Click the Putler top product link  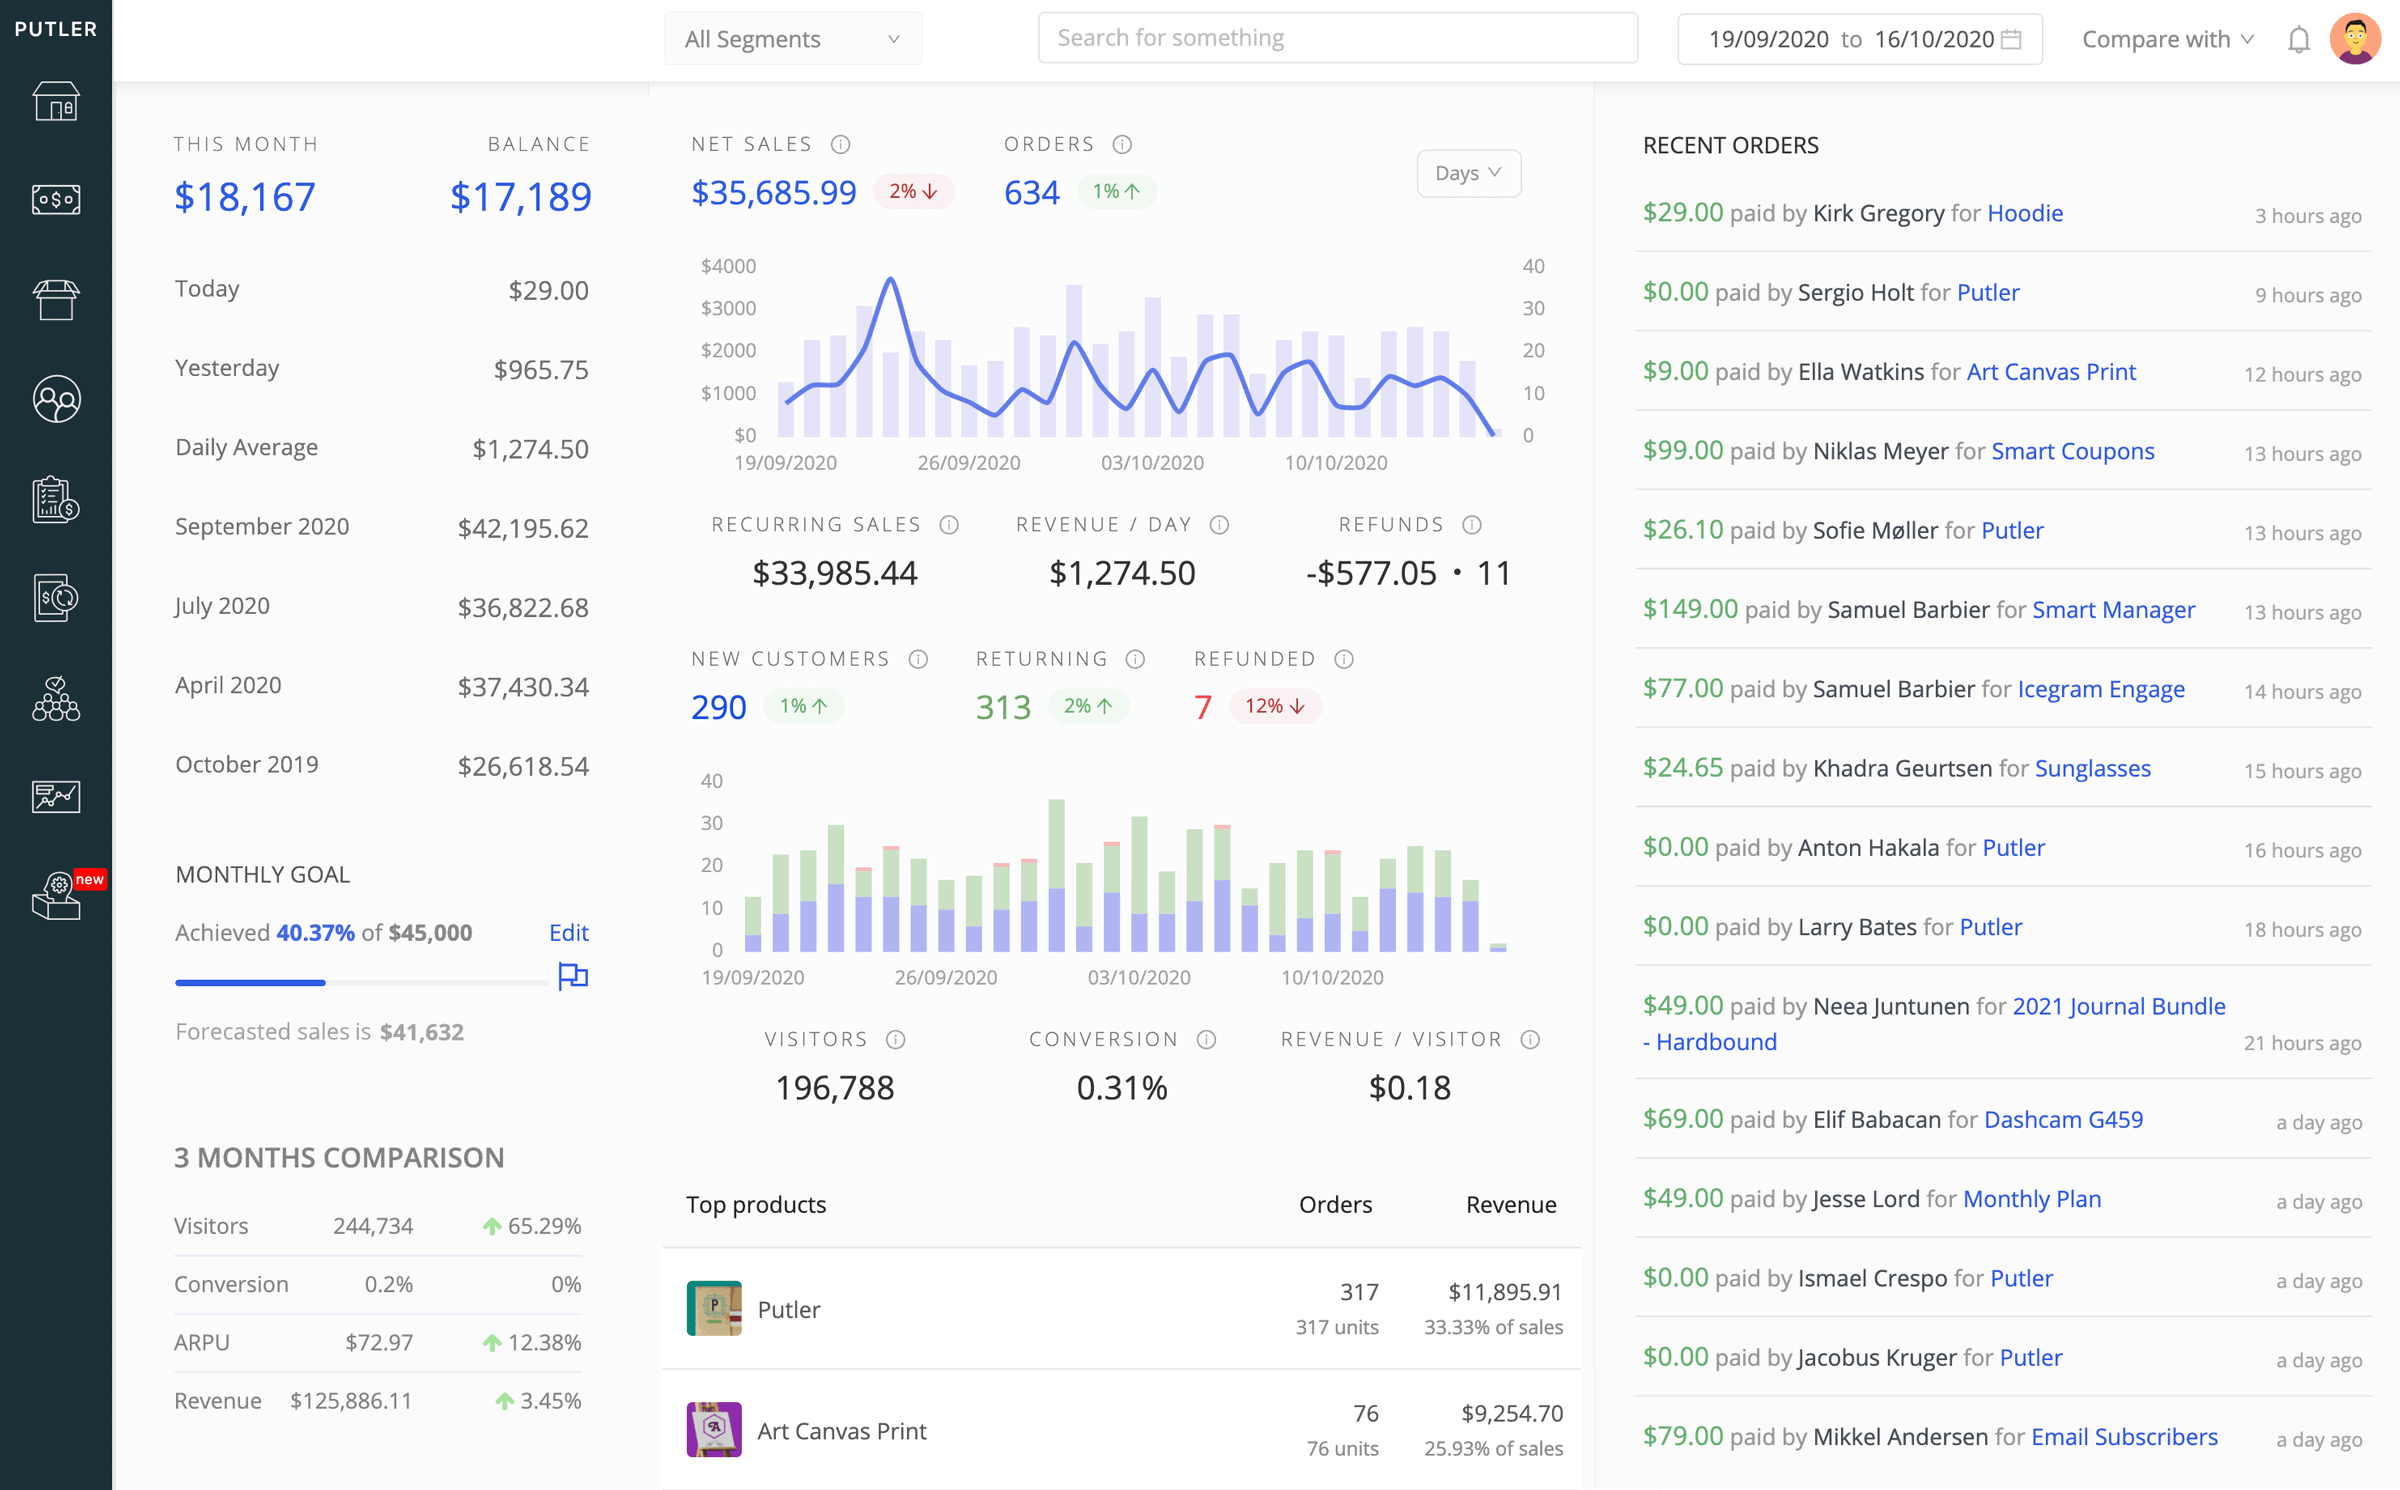pyautogui.click(x=788, y=1306)
